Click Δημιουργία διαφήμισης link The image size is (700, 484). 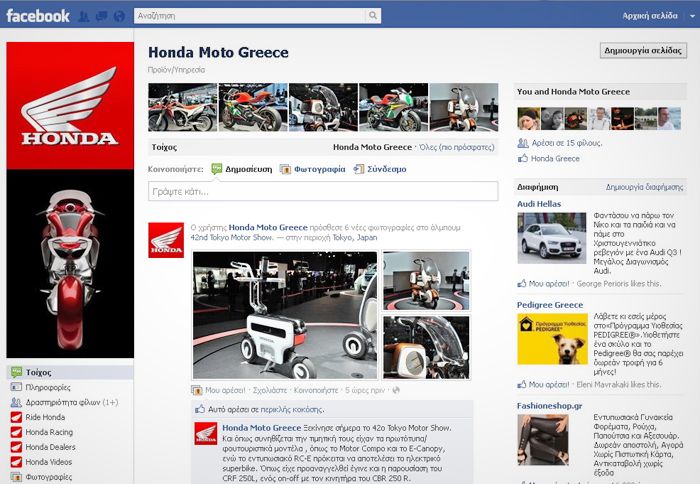(644, 187)
